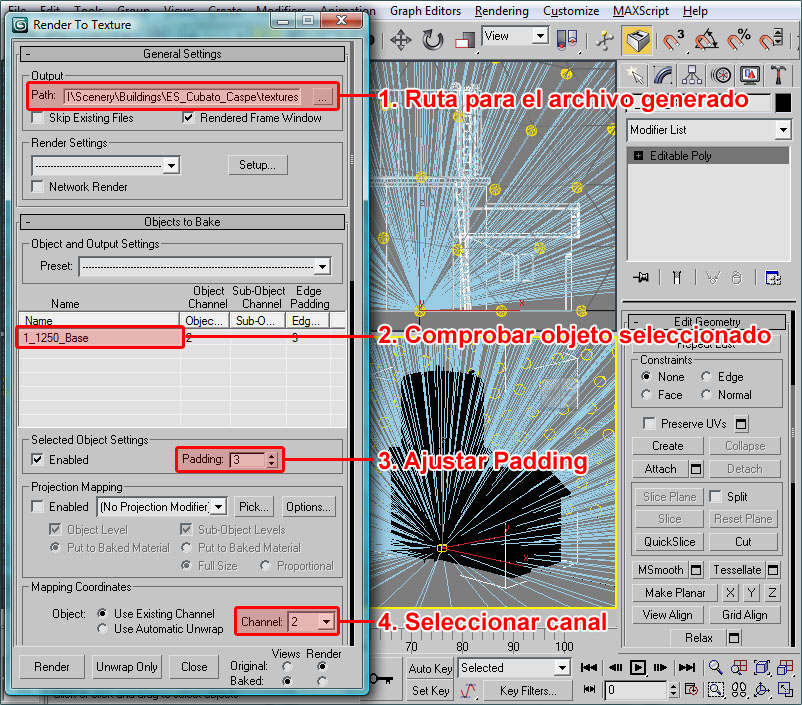Open the MAXScript menu

(x=640, y=11)
